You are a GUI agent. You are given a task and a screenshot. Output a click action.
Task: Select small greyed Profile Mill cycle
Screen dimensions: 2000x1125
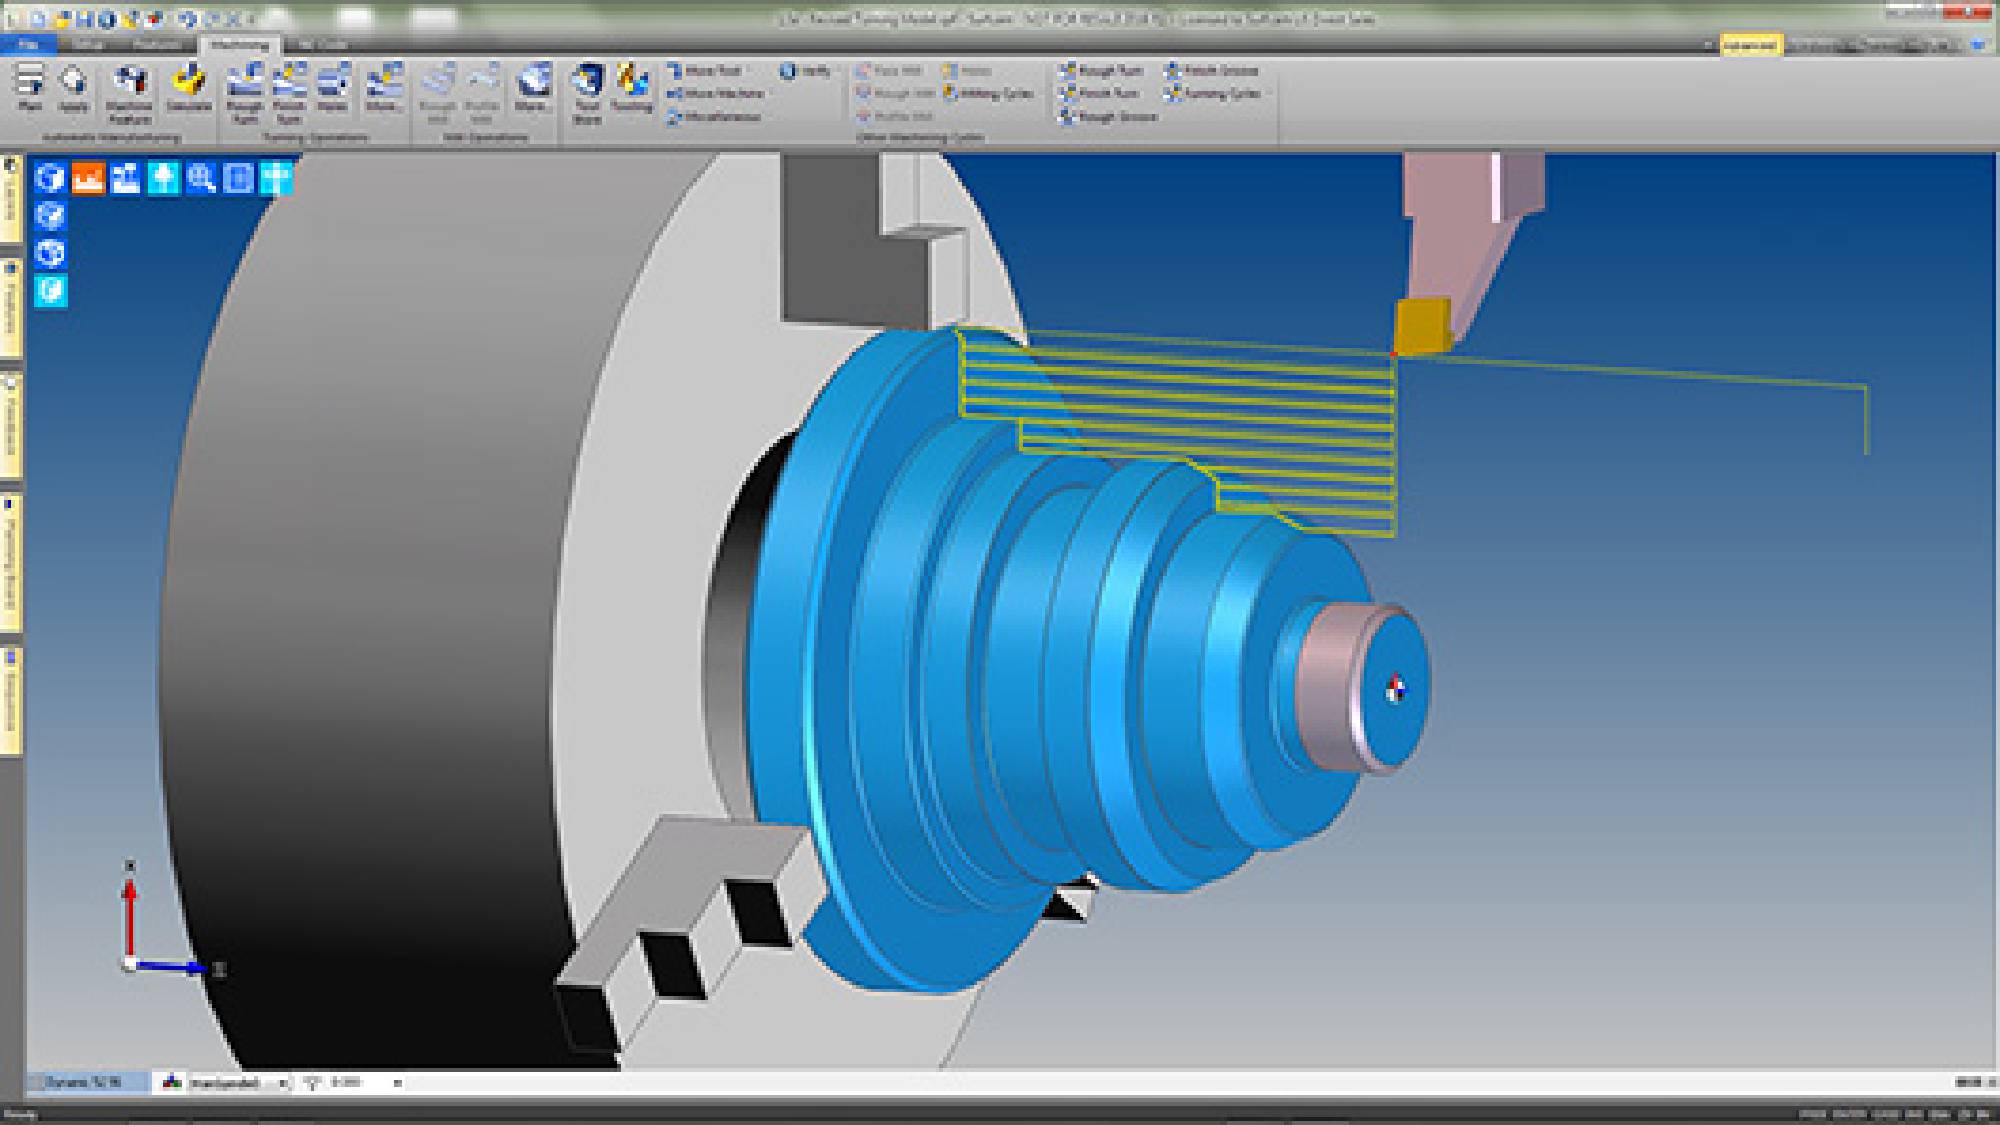click(x=894, y=117)
